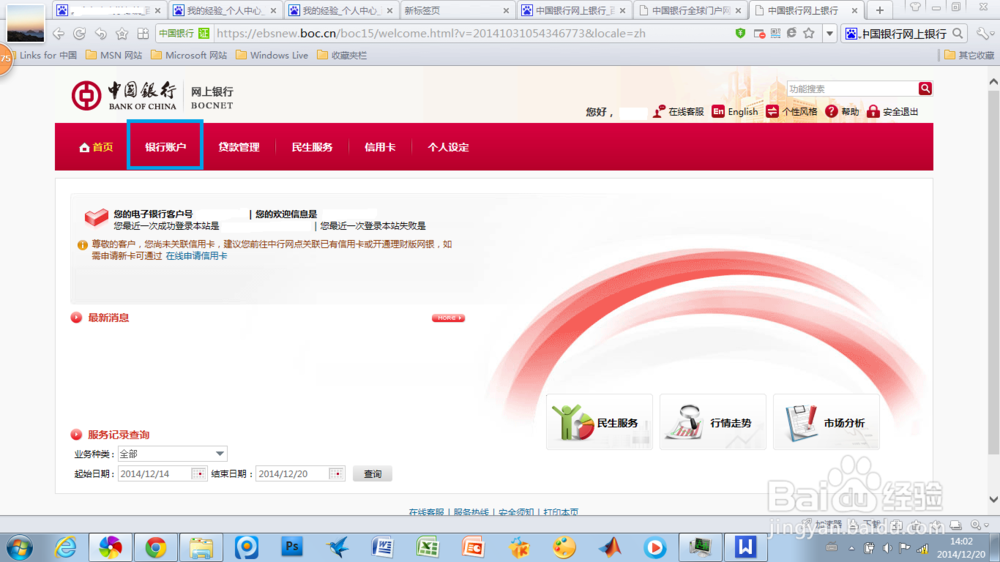Click the 功能搜索 search field

pos(852,89)
